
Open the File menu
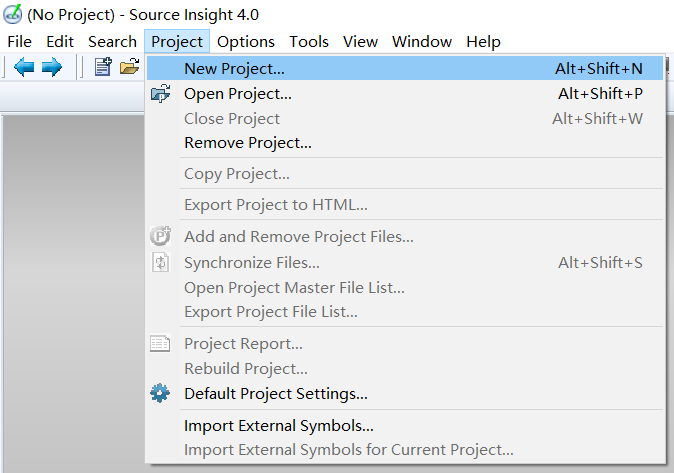(x=19, y=42)
